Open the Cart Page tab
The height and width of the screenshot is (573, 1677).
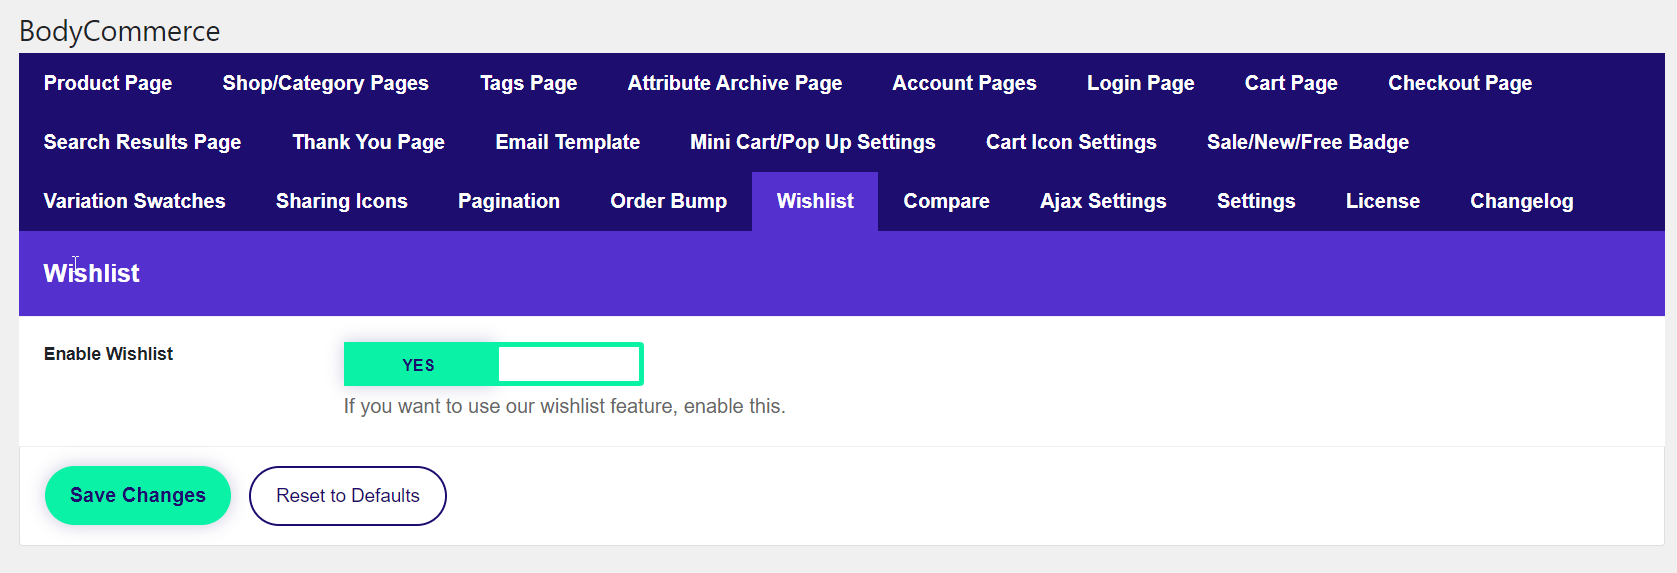click(x=1290, y=83)
